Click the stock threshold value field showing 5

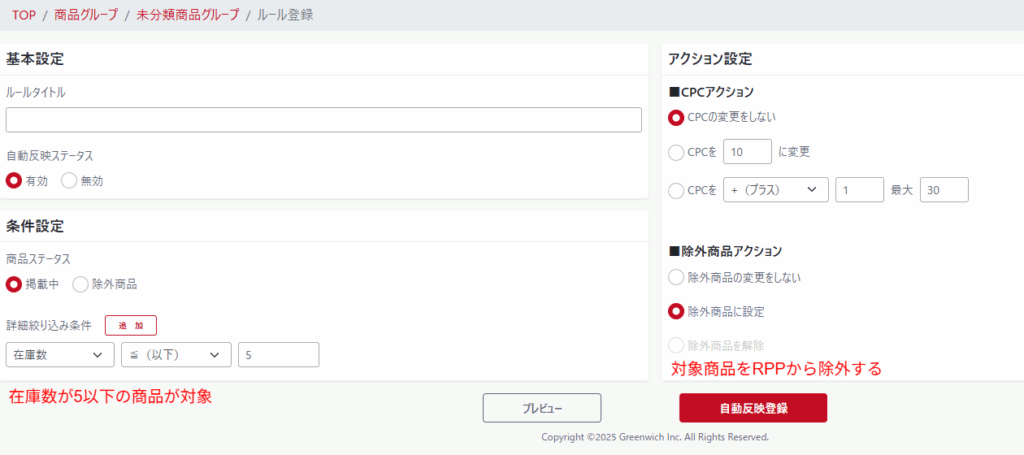279,355
